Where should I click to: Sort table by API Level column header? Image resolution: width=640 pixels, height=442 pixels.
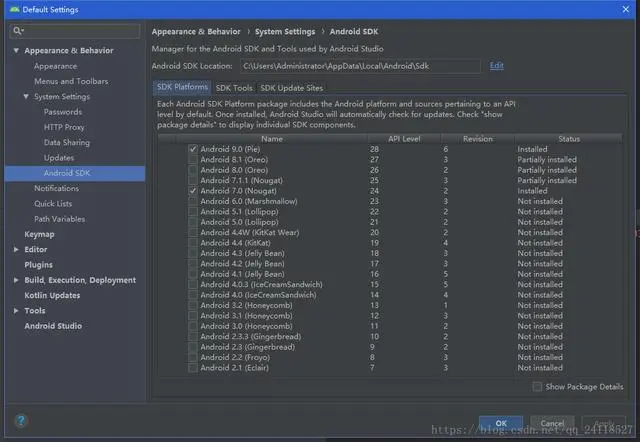[404, 139]
